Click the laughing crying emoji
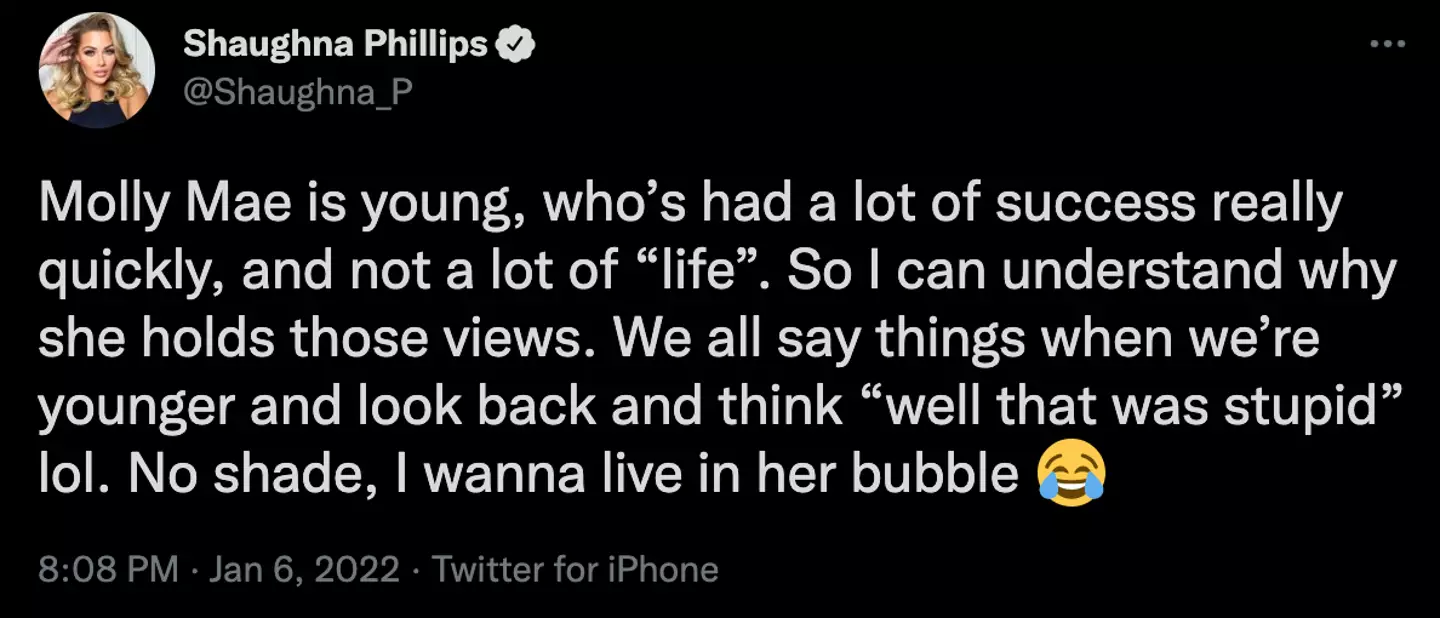Viewport: 1440px width, 618px height. tap(1071, 475)
